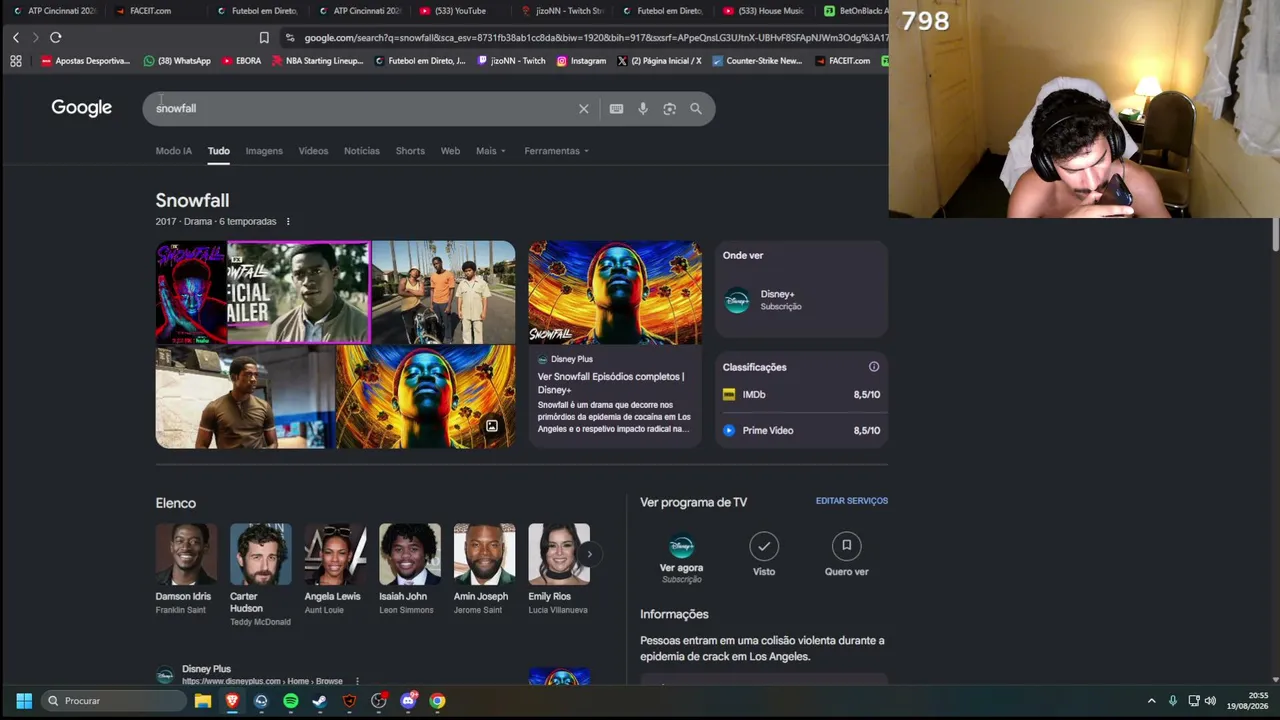Open the Counter-Strike News bookmark
This screenshot has width=1280, height=720.
[x=756, y=61]
